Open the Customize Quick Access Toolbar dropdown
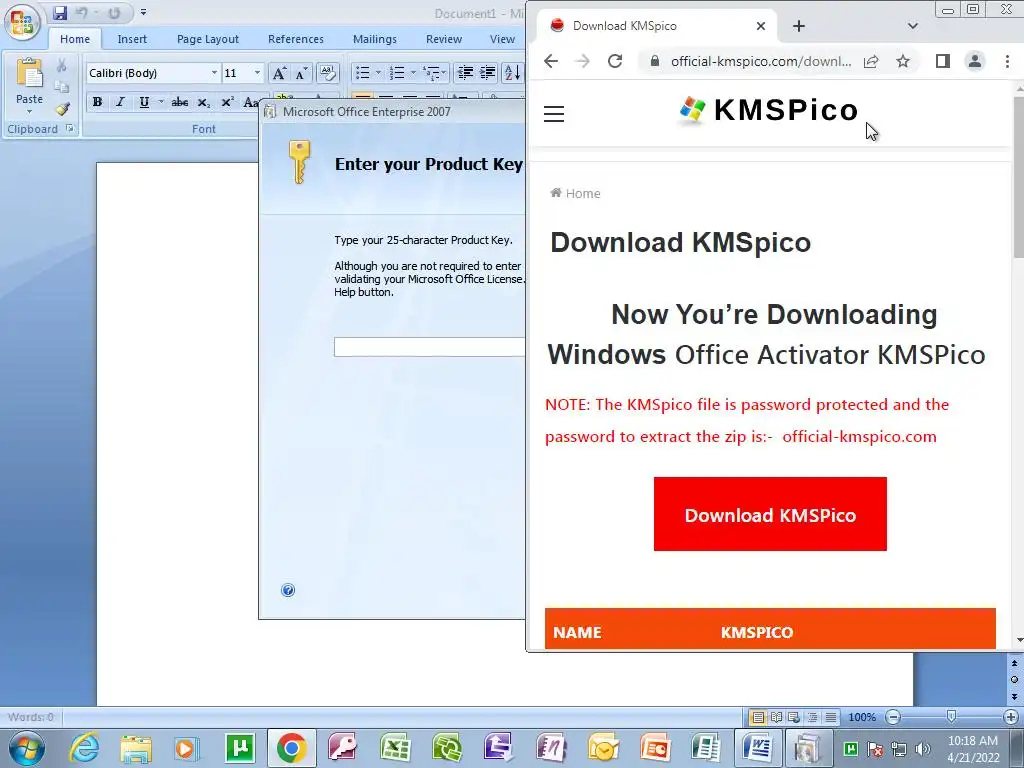 143,12
